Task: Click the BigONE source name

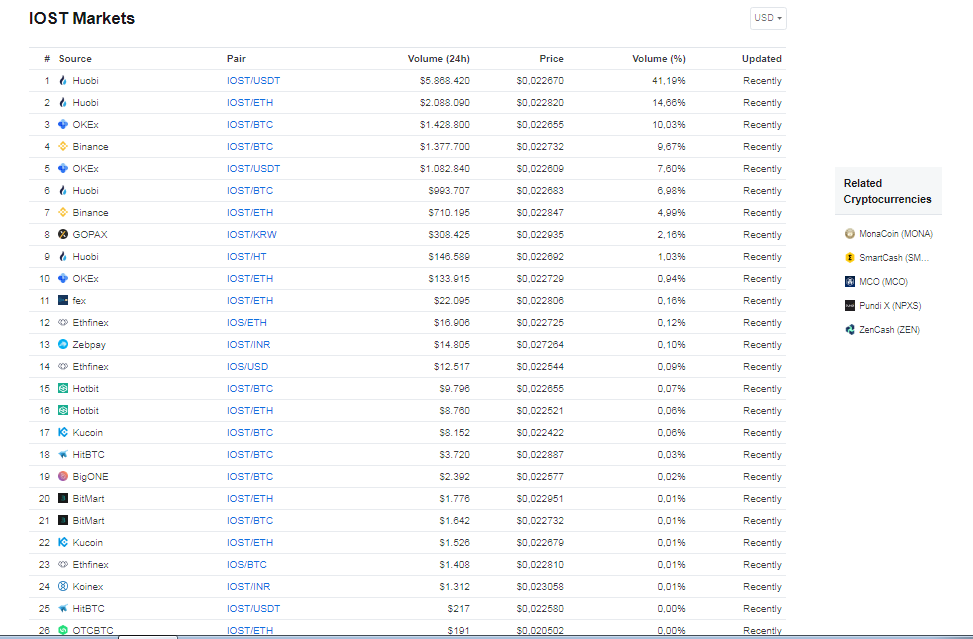Action: click(x=90, y=476)
